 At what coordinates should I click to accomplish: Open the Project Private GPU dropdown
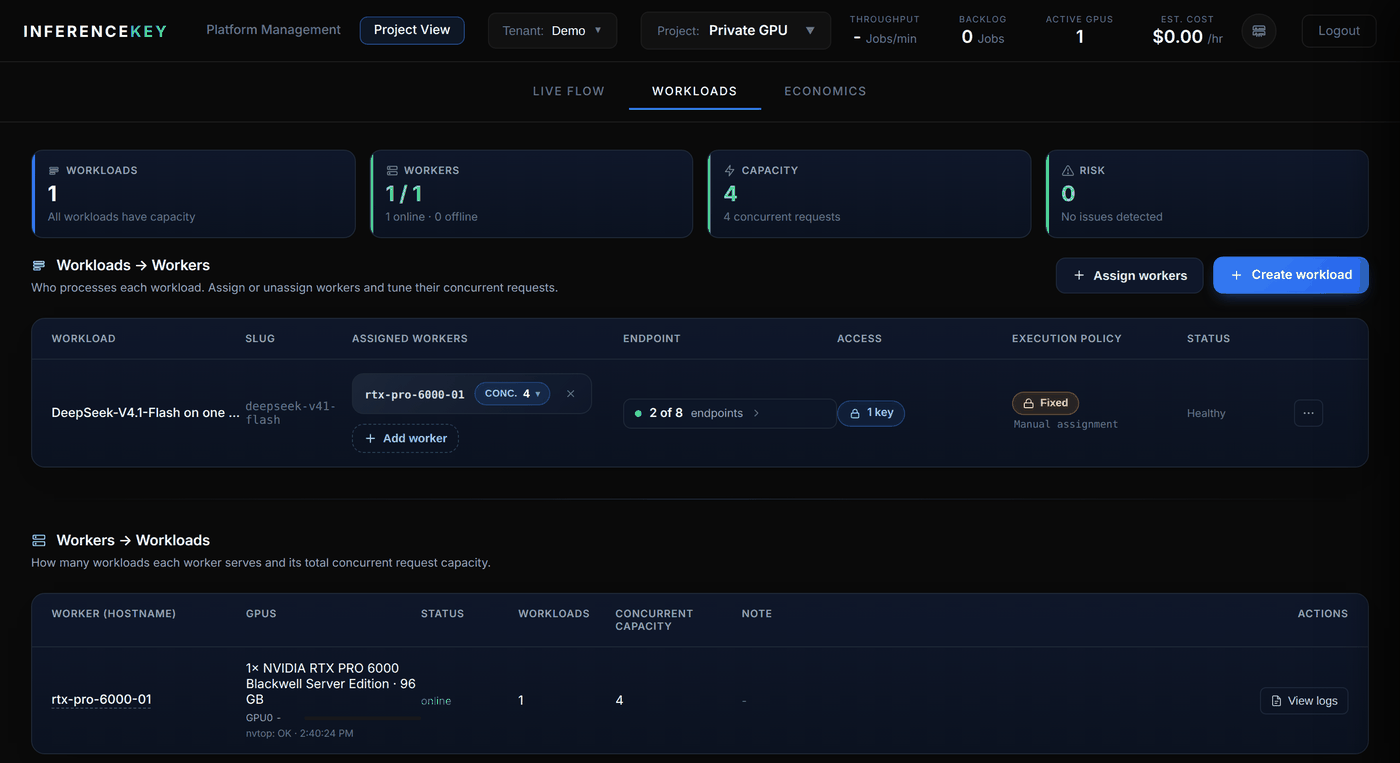point(735,31)
